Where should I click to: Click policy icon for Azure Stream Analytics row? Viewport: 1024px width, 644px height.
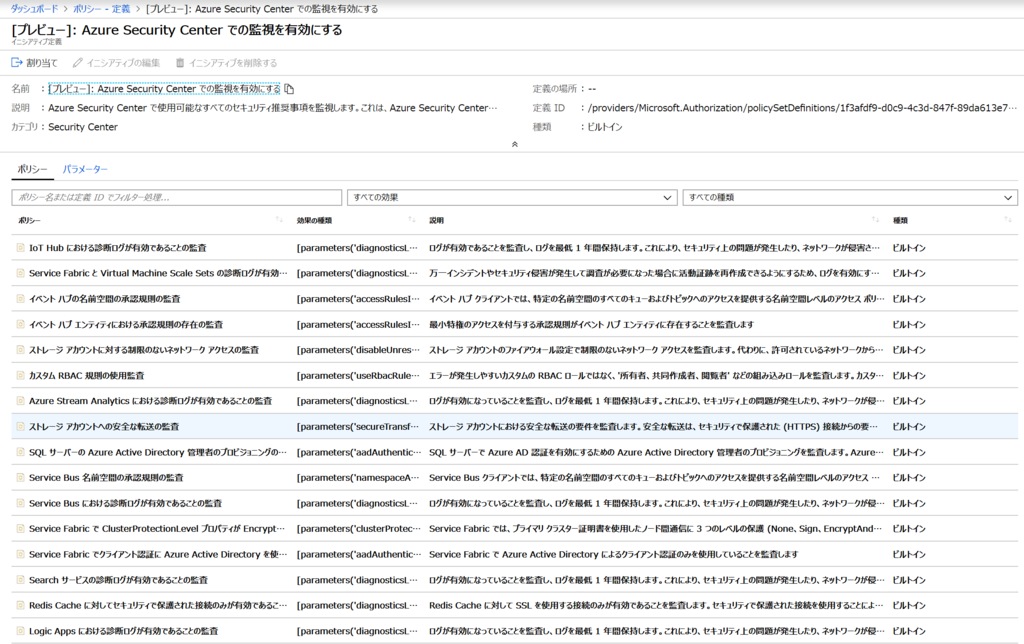point(20,401)
